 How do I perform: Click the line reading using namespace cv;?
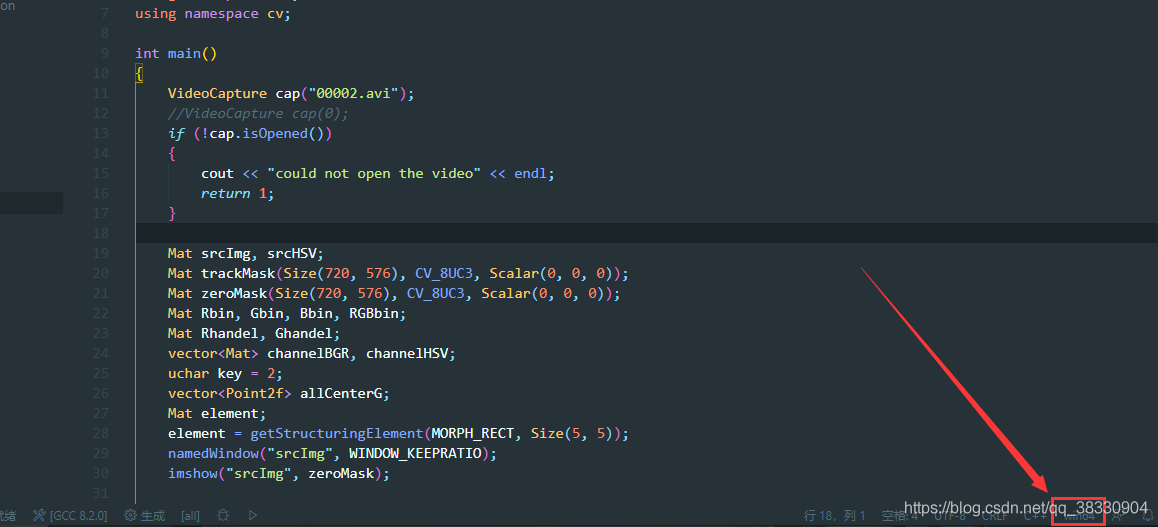click(x=213, y=13)
